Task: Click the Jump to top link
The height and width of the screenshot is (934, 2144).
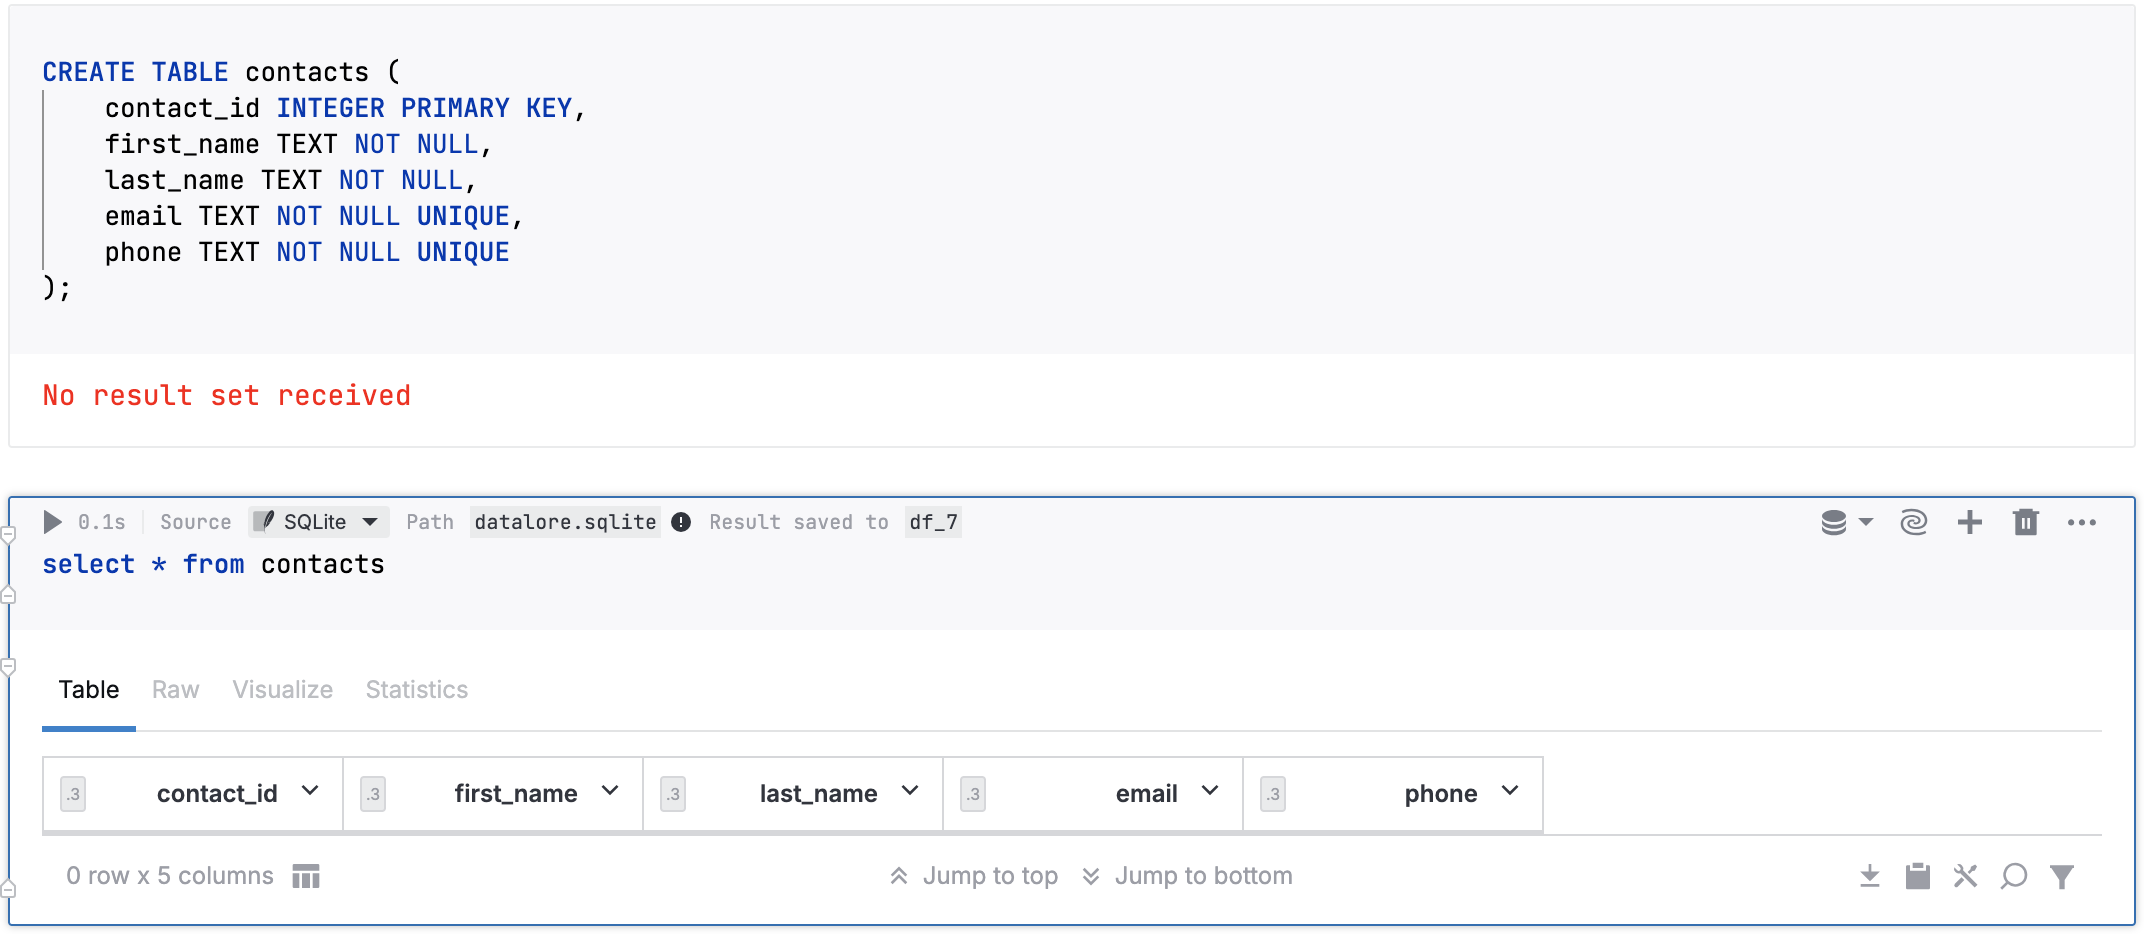Action: (x=990, y=875)
